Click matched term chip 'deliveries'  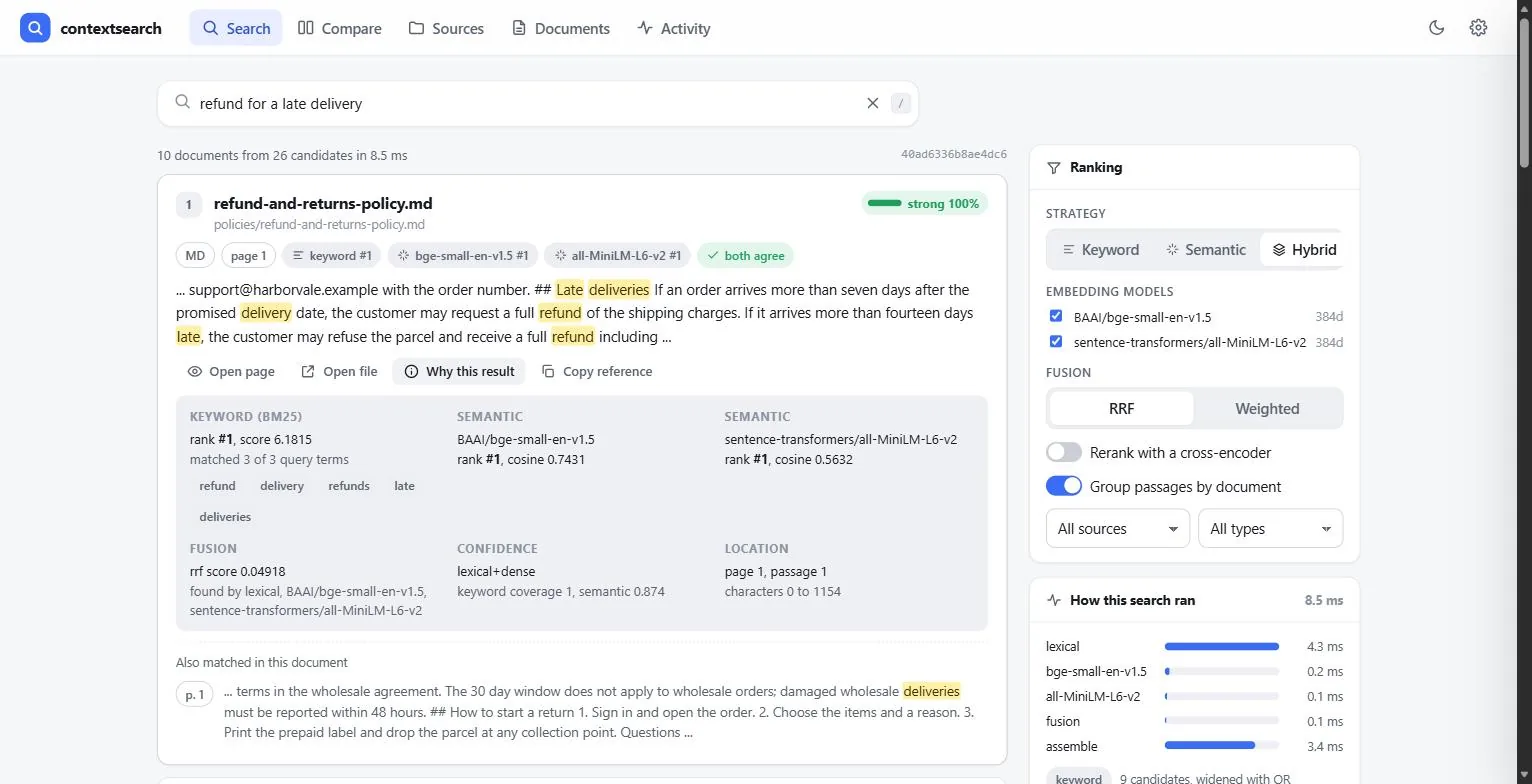(225, 517)
